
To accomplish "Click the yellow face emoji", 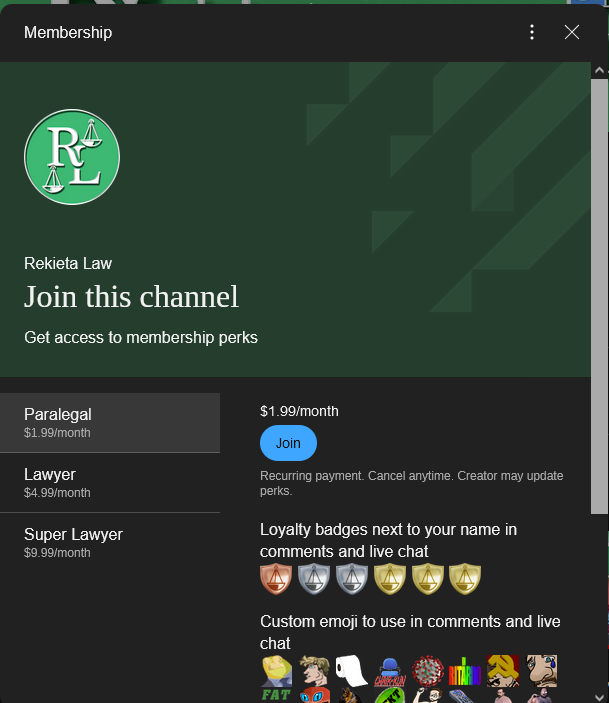I will tap(276, 671).
